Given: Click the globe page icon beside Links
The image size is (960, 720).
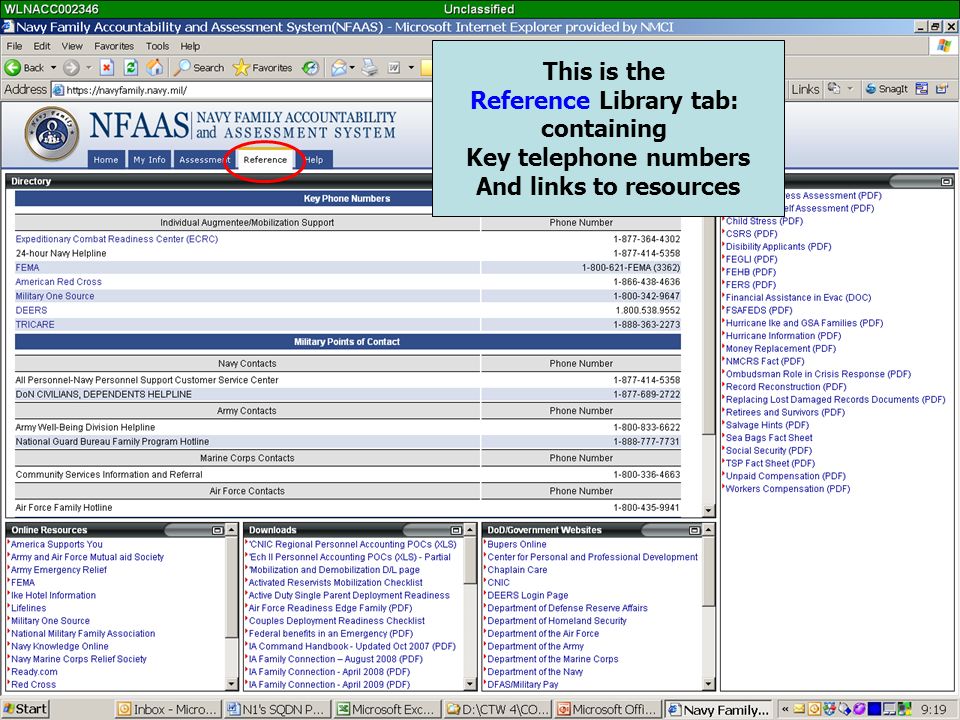Looking at the screenshot, I should pos(834,89).
